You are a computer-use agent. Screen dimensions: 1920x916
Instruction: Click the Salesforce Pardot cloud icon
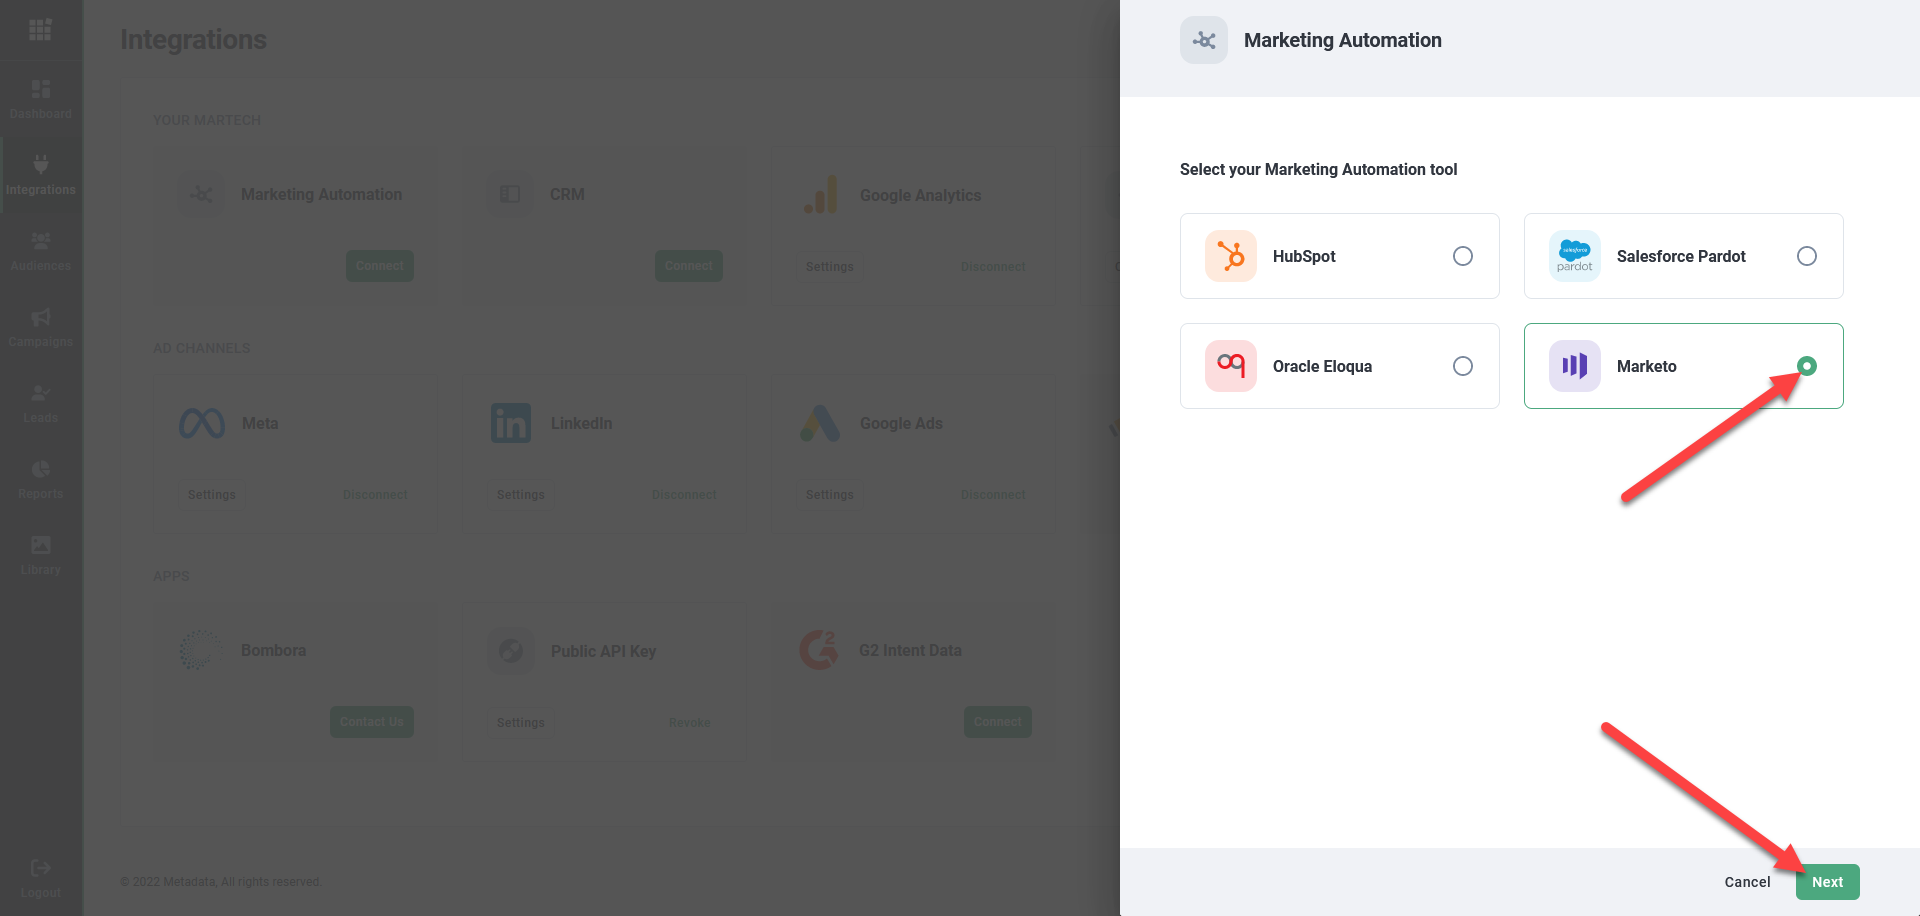click(x=1574, y=256)
